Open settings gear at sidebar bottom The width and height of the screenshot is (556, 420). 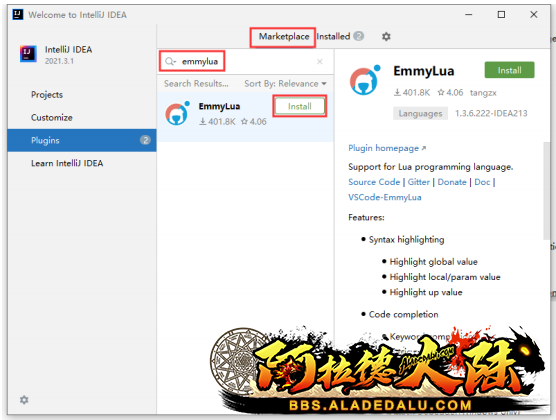click(24, 400)
